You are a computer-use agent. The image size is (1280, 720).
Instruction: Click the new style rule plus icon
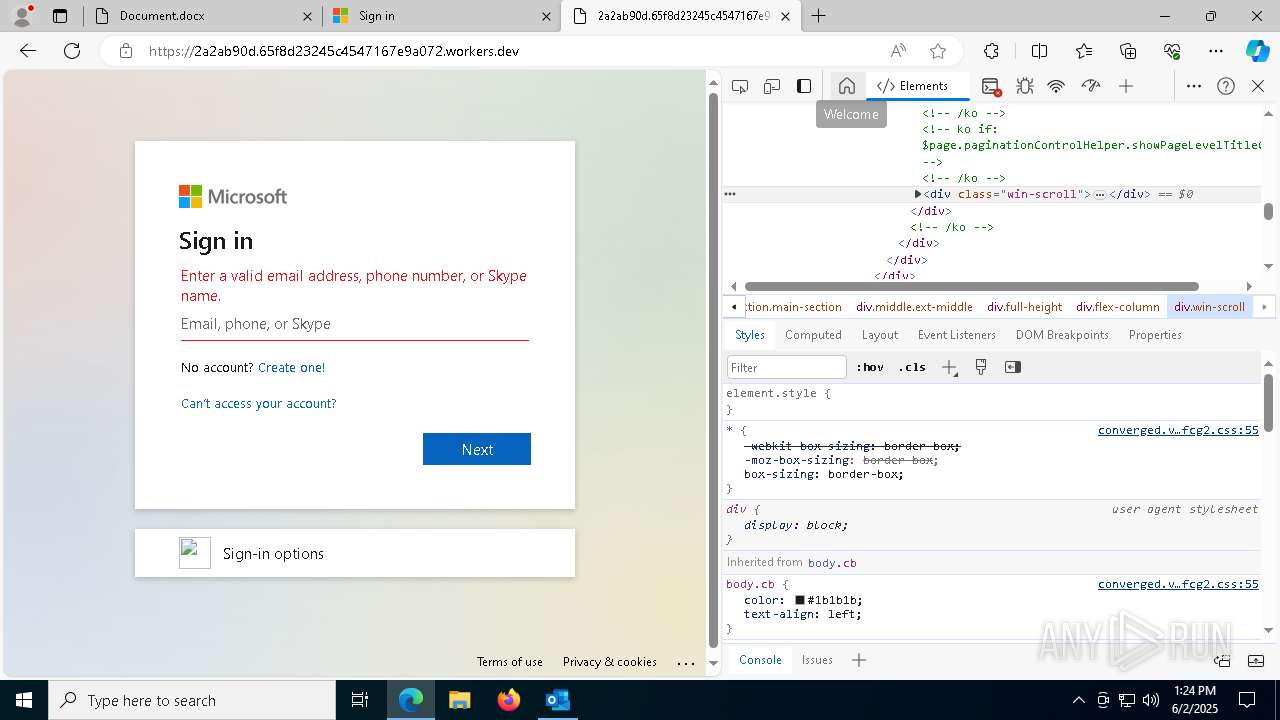click(949, 367)
